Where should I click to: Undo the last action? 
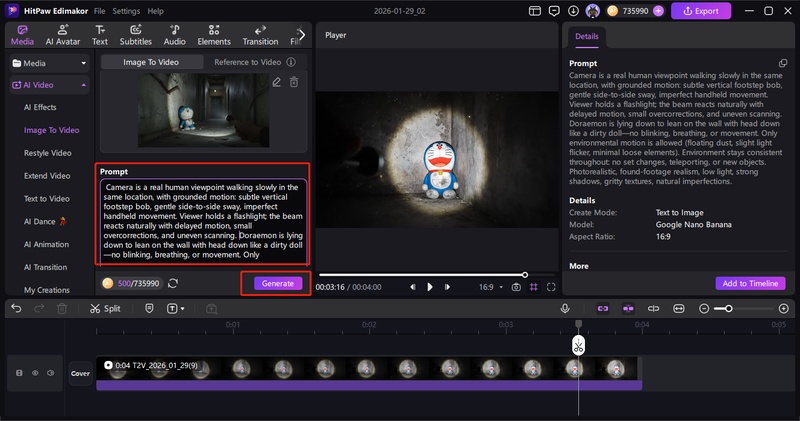pyautogui.click(x=16, y=308)
